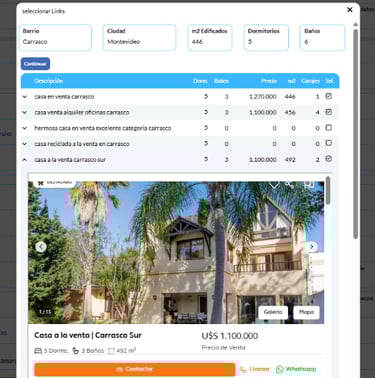Click price 1.270.000 in first row
The height and width of the screenshot is (378, 375).
point(263,97)
